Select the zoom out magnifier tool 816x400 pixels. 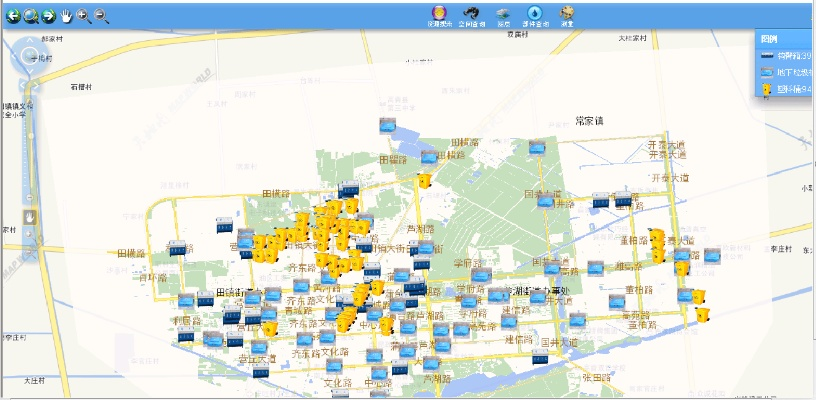point(101,16)
